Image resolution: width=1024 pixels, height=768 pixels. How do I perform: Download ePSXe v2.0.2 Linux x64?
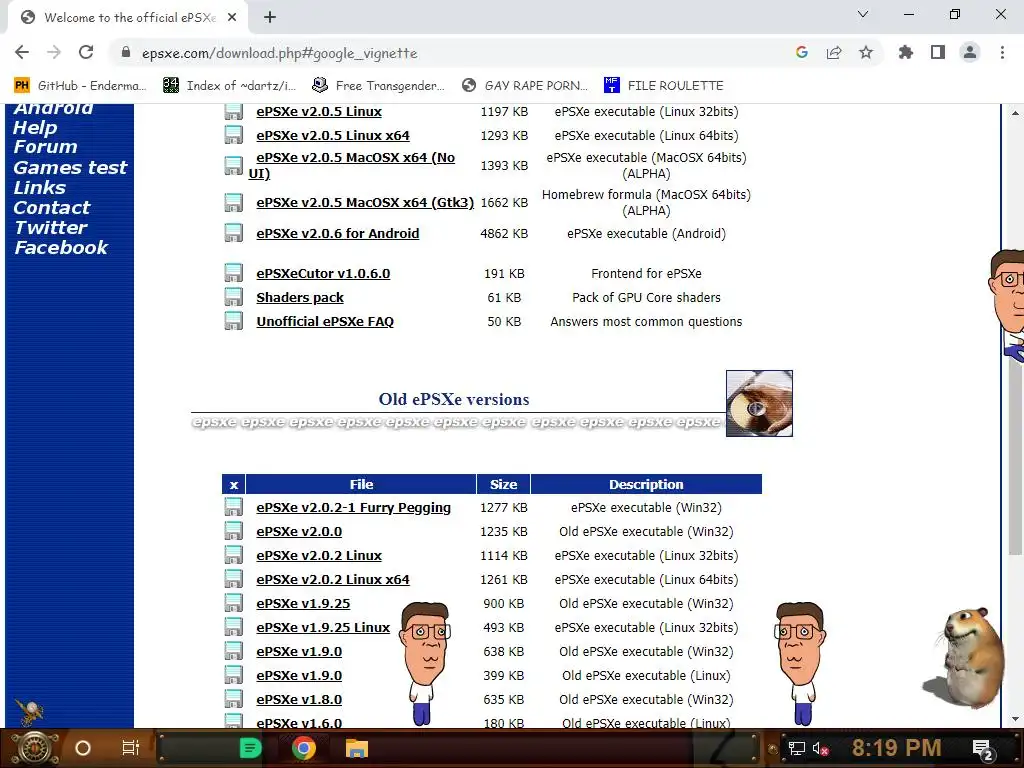tap(332, 579)
